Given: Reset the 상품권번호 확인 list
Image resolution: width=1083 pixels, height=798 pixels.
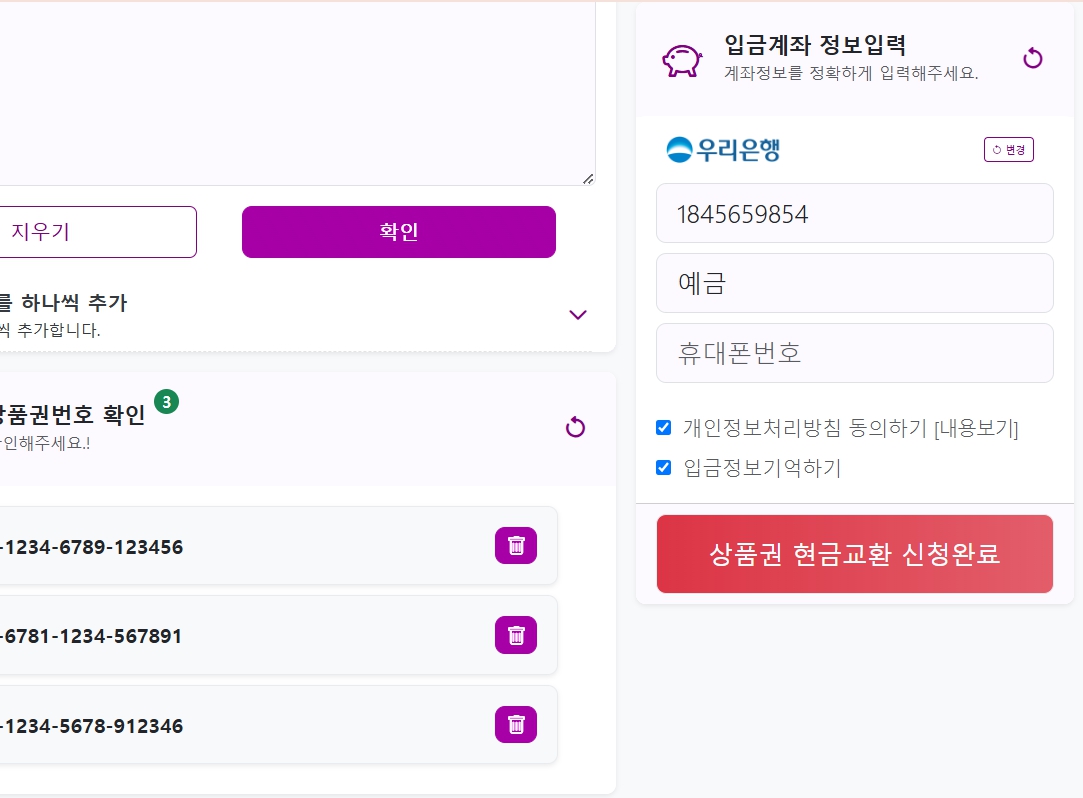Looking at the screenshot, I should coord(575,428).
